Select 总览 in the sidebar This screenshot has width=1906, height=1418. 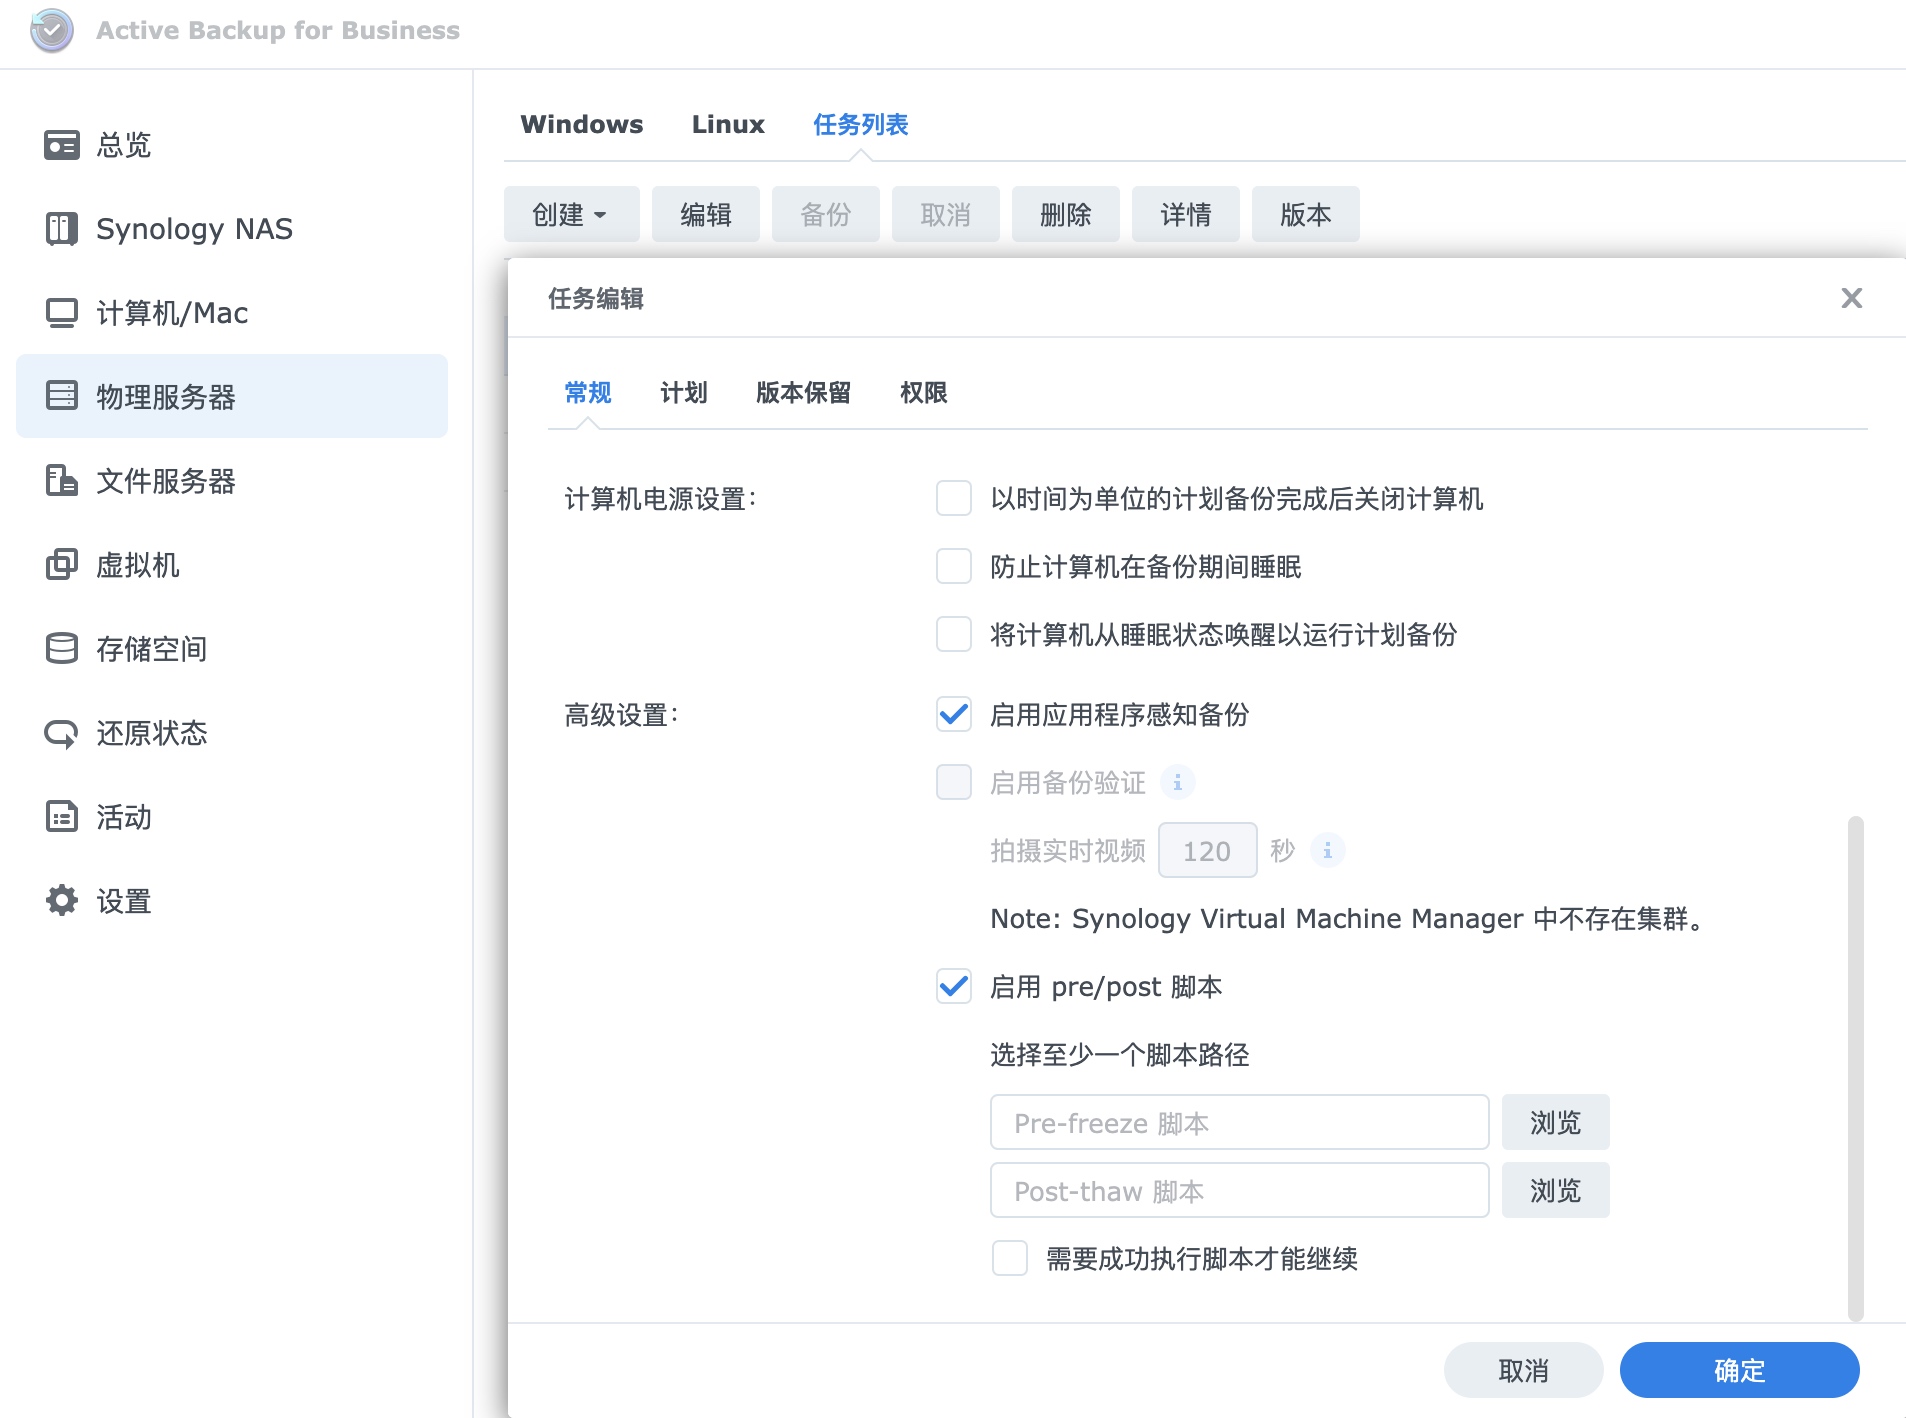click(232, 145)
